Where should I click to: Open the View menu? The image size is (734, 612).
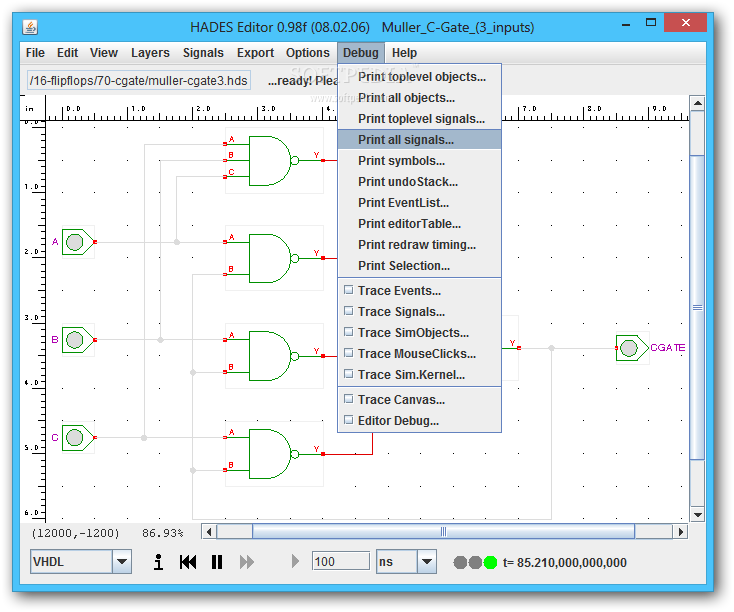click(x=104, y=53)
